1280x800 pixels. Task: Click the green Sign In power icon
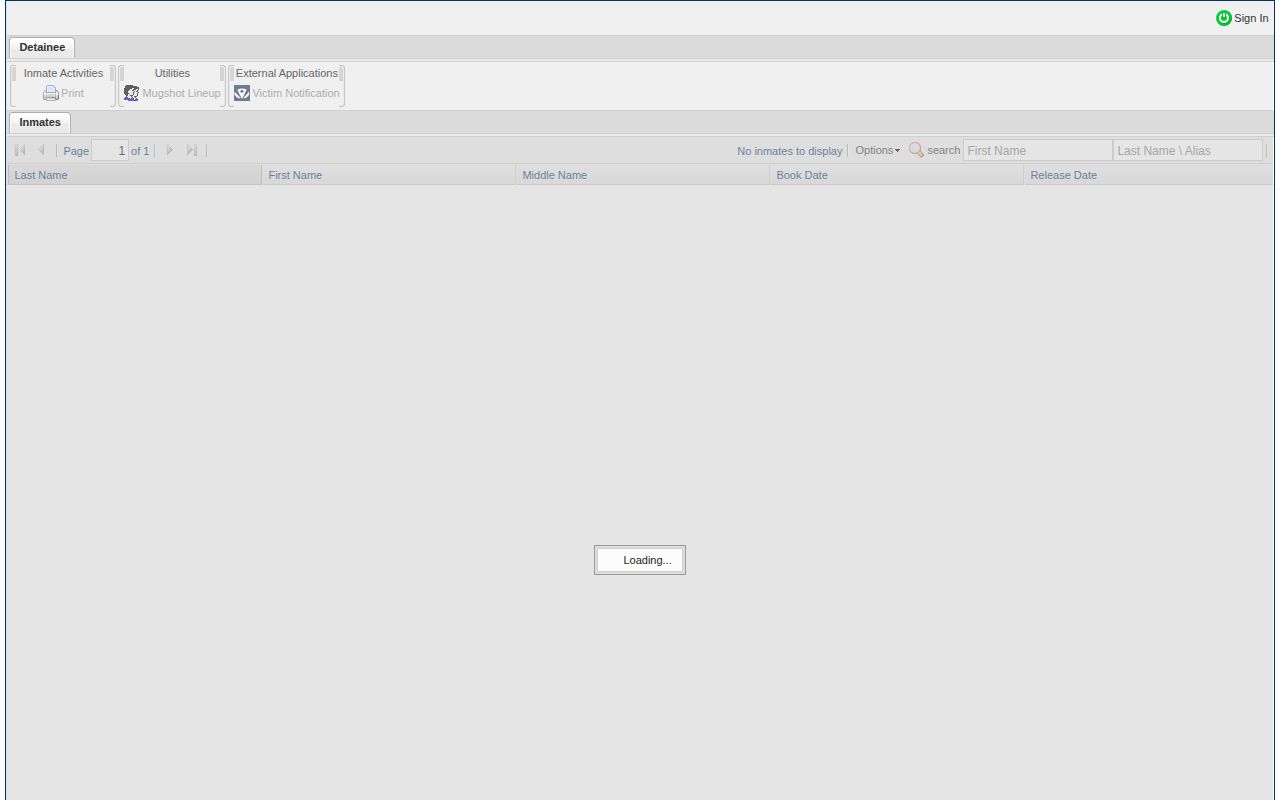click(x=1224, y=18)
